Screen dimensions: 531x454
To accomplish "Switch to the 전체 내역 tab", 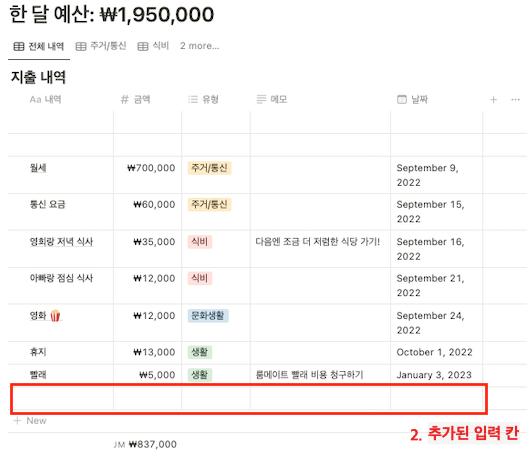I will click(x=39, y=46).
